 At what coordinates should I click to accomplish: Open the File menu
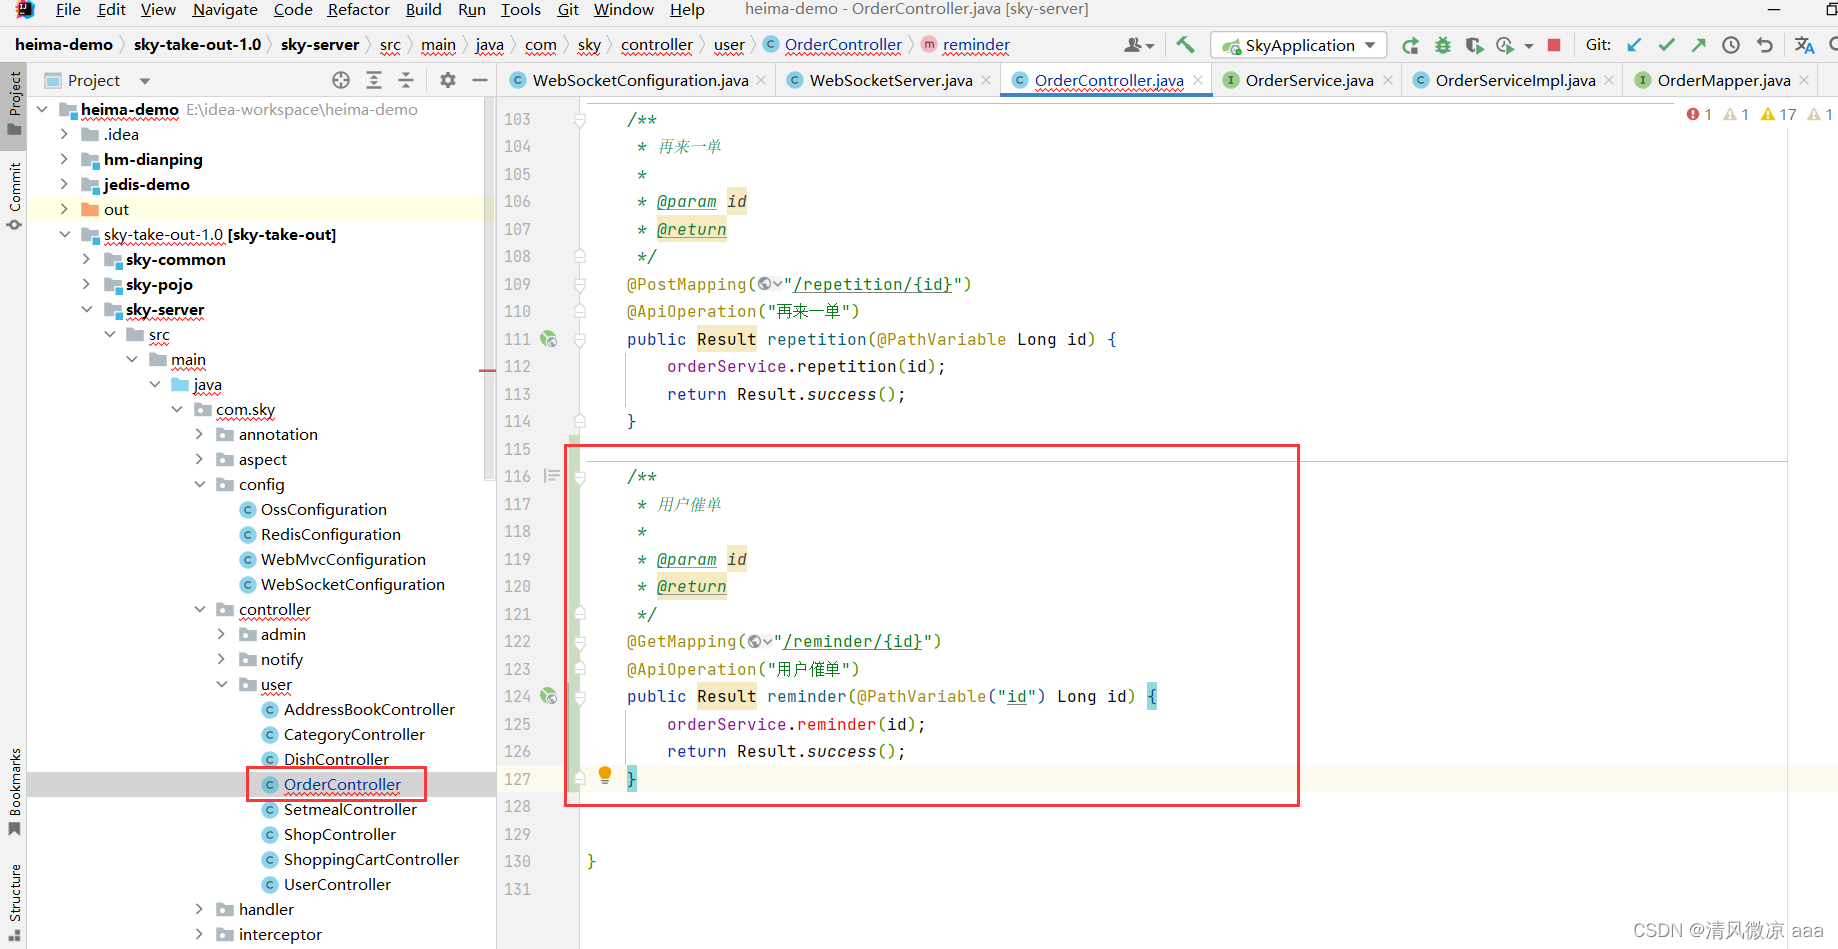(68, 10)
